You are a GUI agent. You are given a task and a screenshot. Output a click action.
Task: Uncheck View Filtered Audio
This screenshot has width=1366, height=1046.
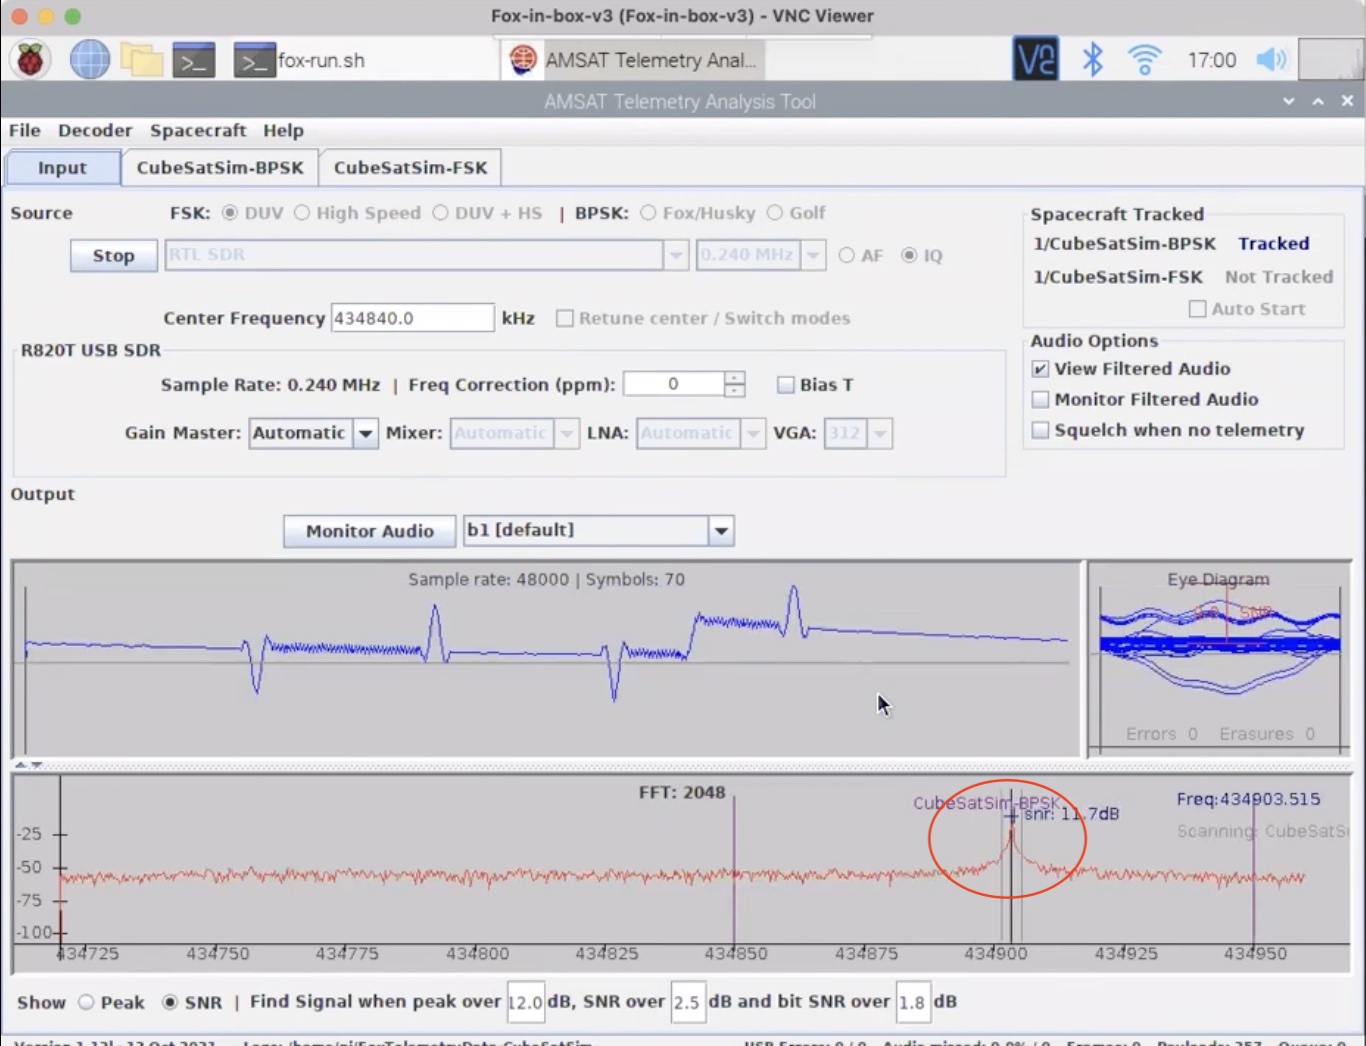tap(1041, 369)
